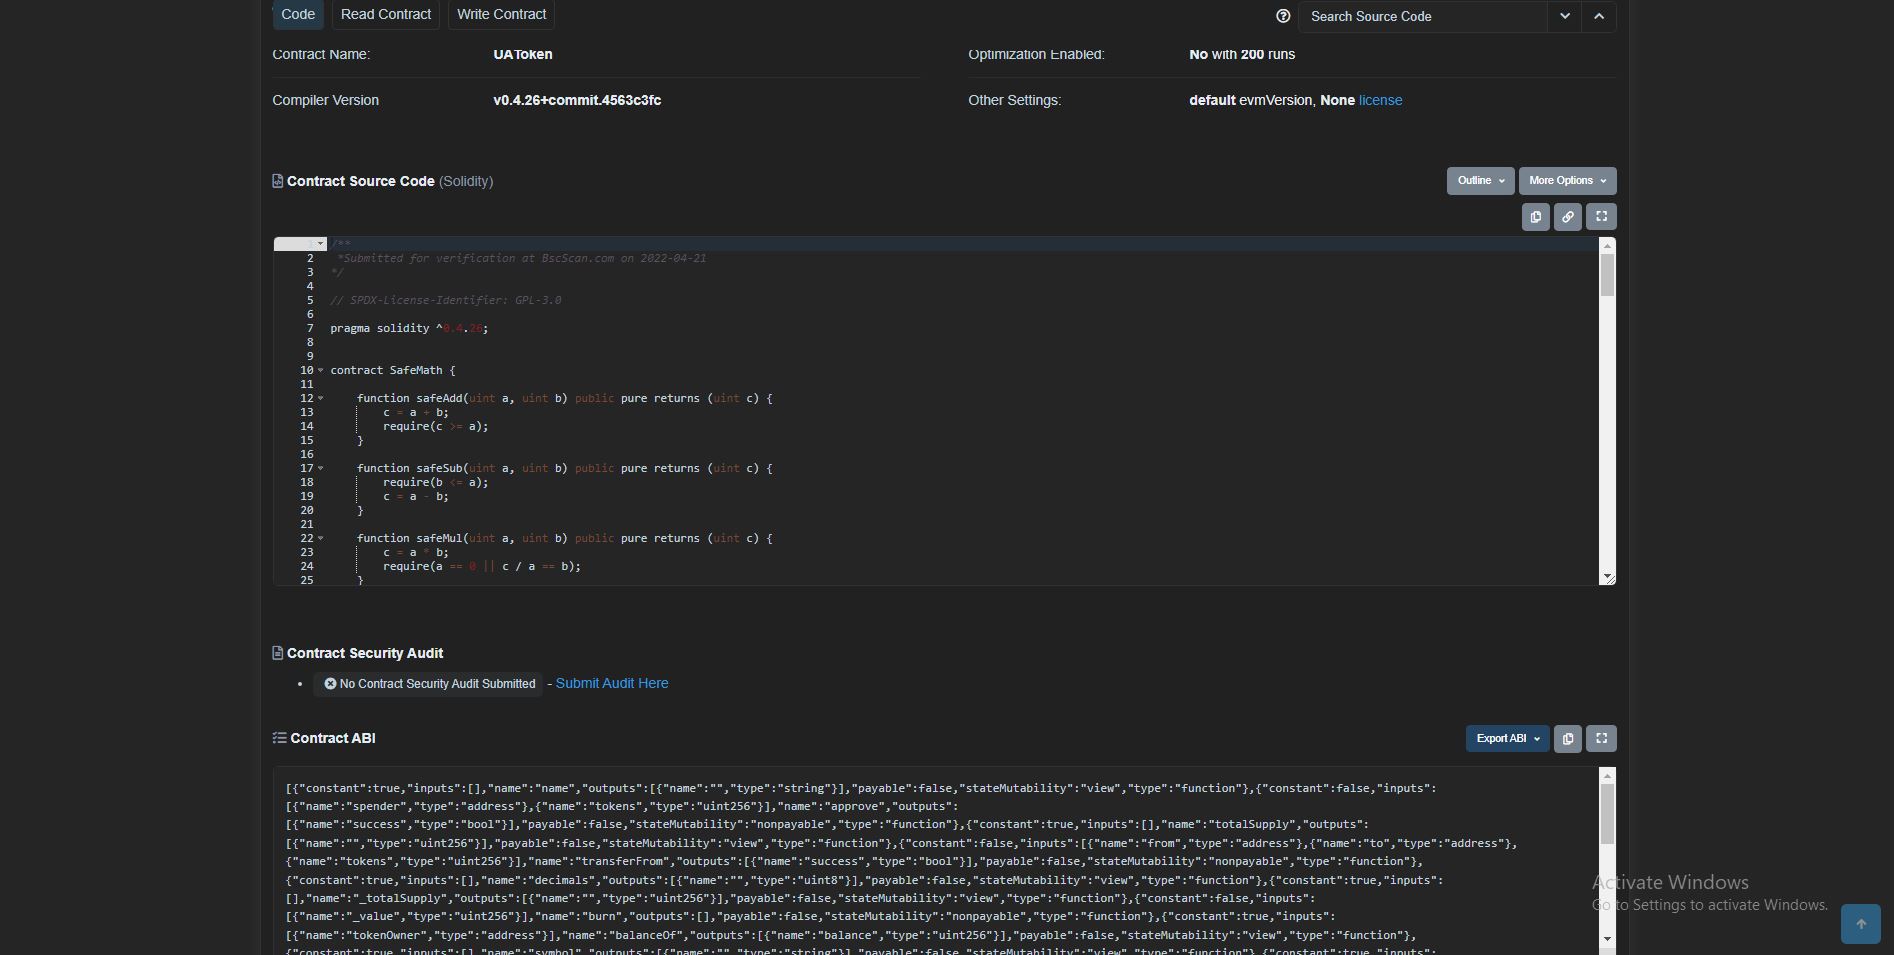Collapse the comment block on line 1
This screenshot has height=955, width=1894.
click(320, 244)
